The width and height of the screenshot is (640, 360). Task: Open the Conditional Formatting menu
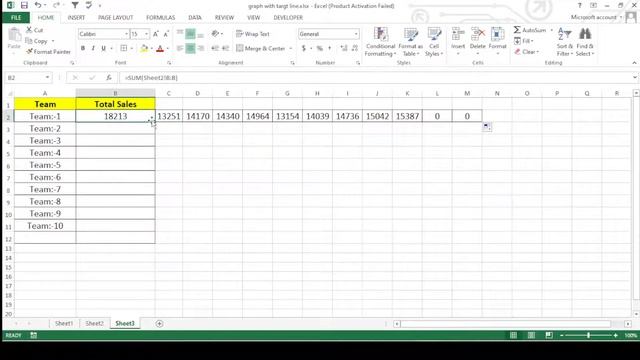pos(380,42)
